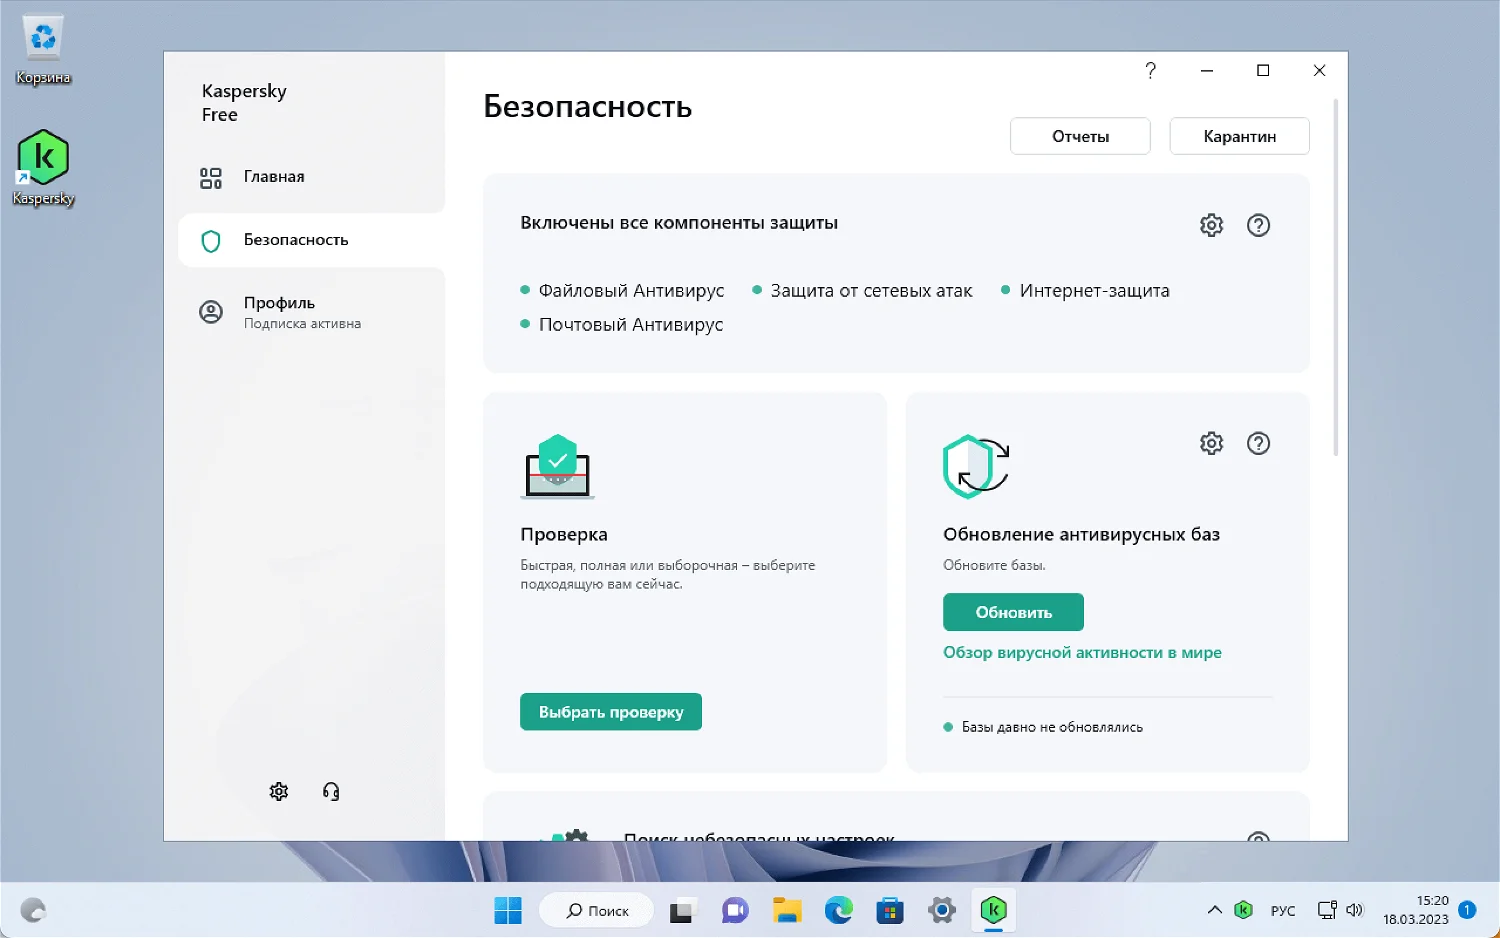This screenshot has width=1500, height=938.
Task: Open the Windows Start menu
Action: pos(508,910)
